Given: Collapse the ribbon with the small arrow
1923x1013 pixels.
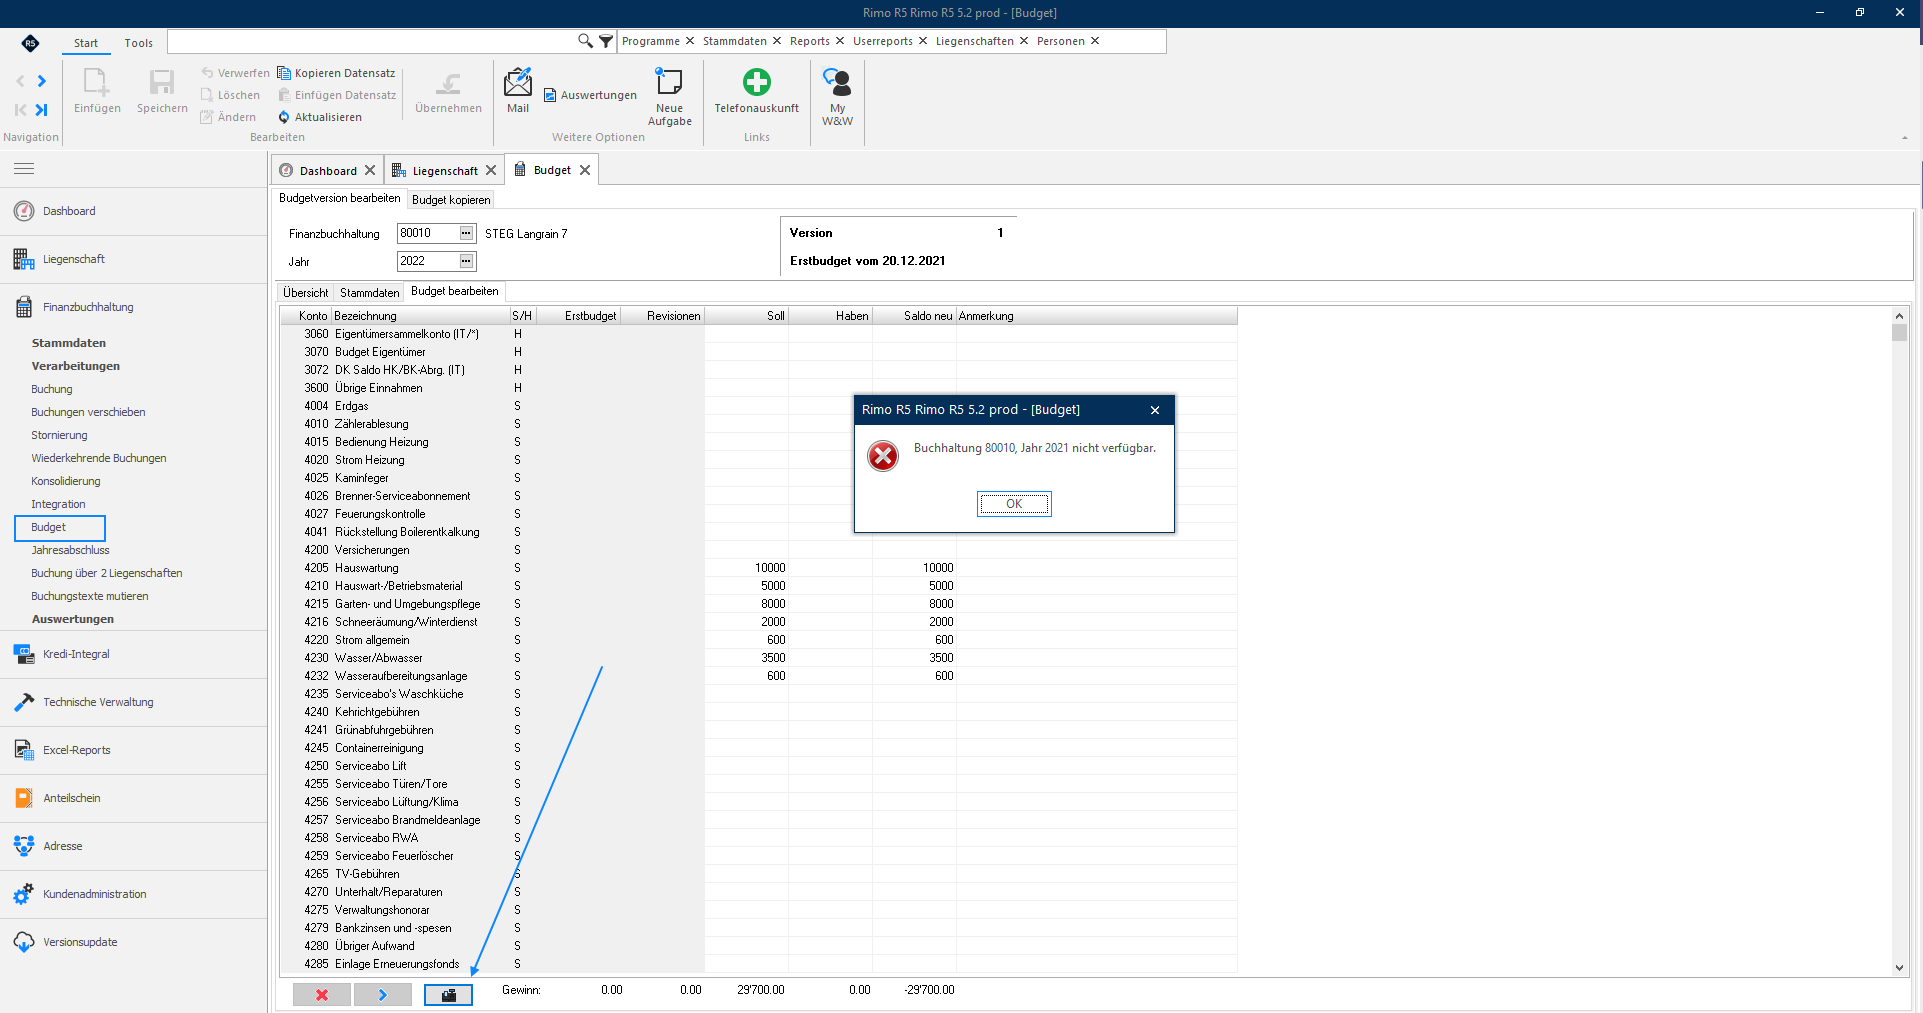Looking at the screenshot, I should click(1904, 138).
